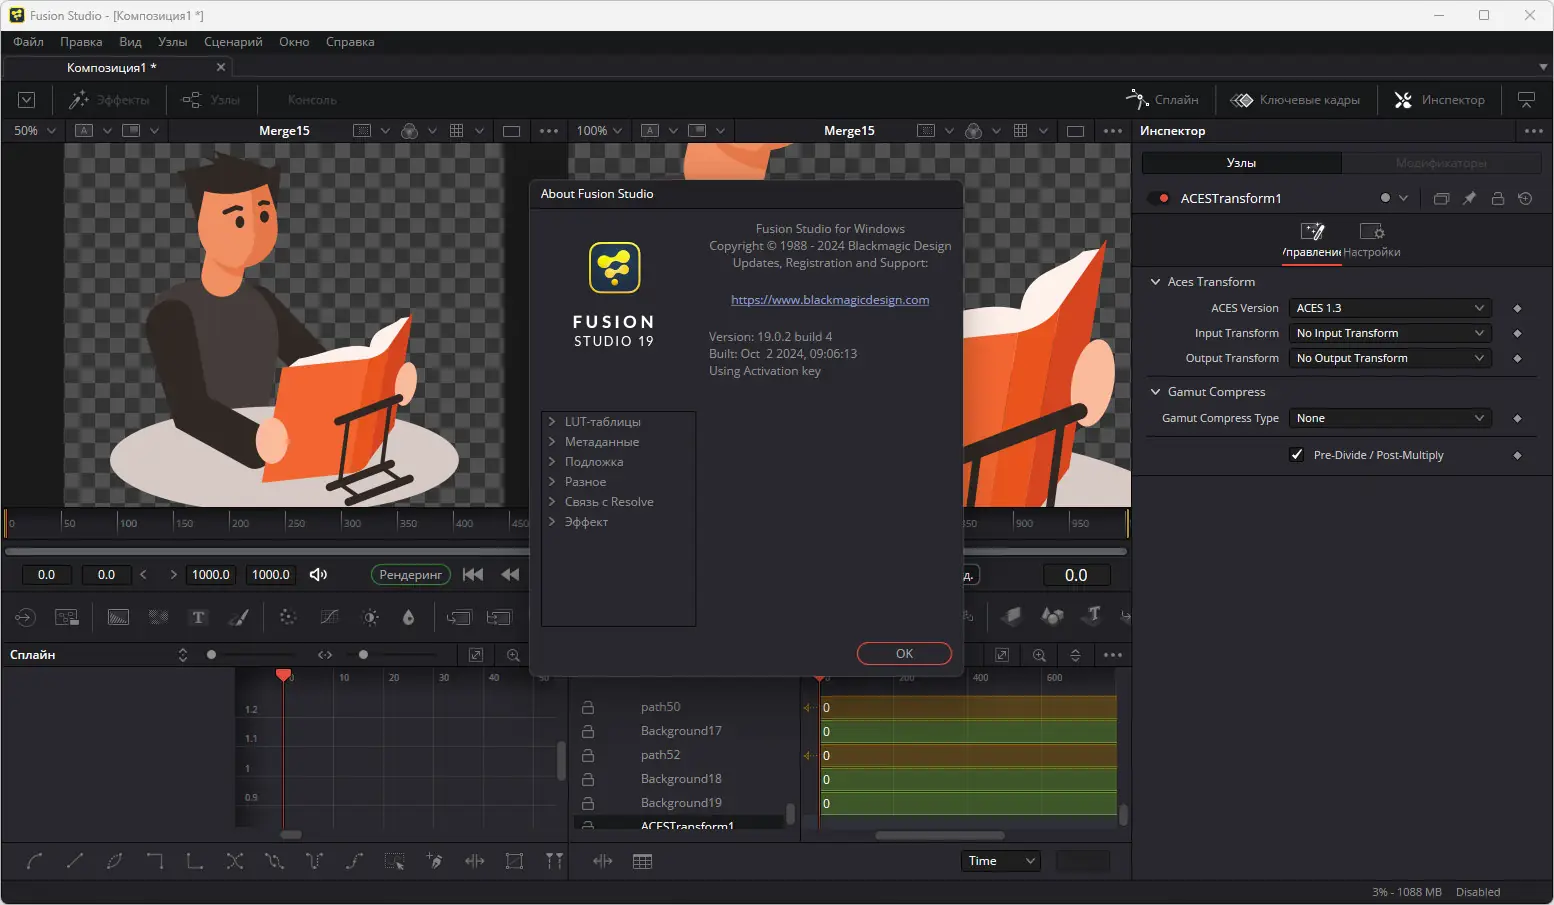Switch to Настройки tab in Inspector
Image resolution: width=1554 pixels, height=905 pixels.
(1372, 240)
